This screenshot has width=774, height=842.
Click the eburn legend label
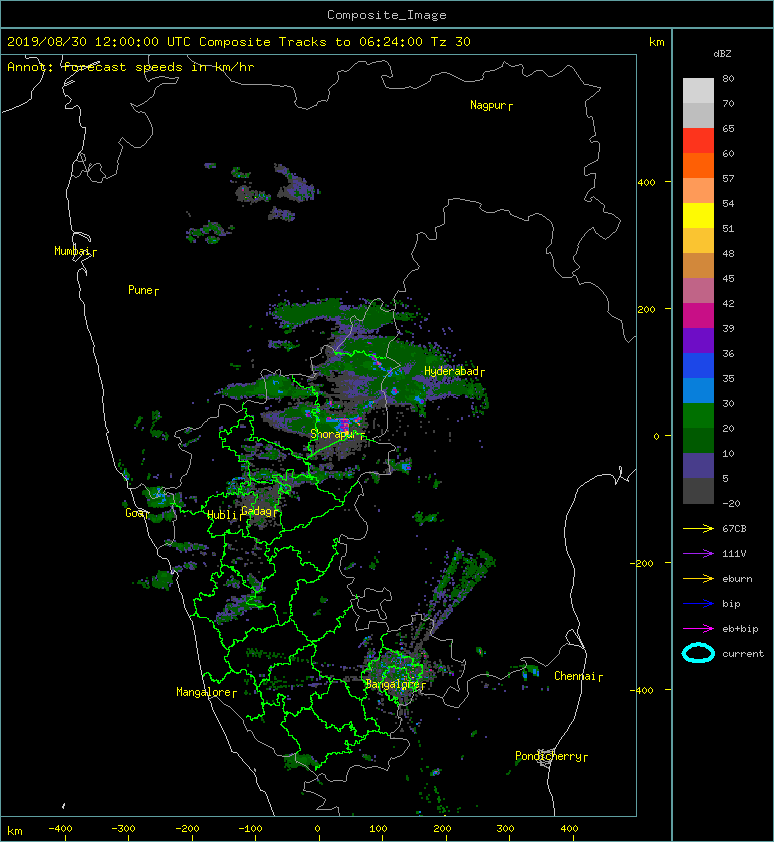(x=737, y=579)
